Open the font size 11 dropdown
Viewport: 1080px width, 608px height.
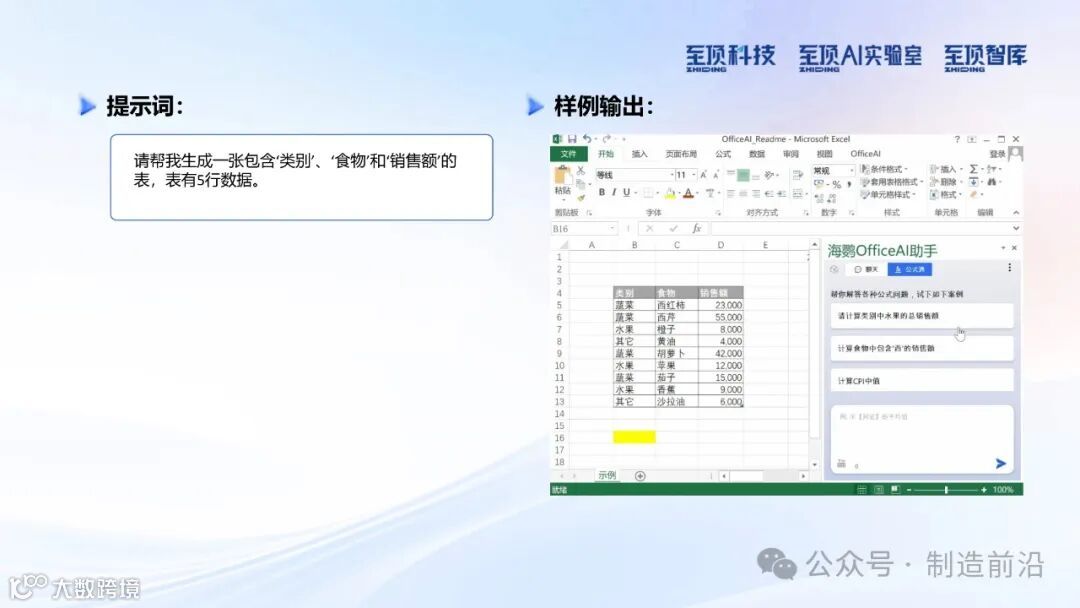pos(695,175)
